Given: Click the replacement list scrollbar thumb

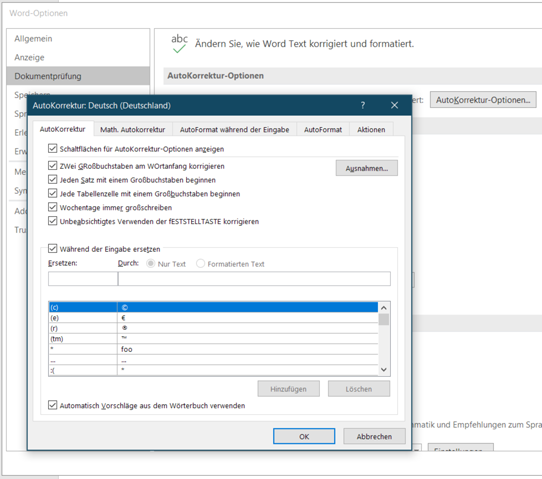Looking at the screenshot, I should (x=384, y=319).
